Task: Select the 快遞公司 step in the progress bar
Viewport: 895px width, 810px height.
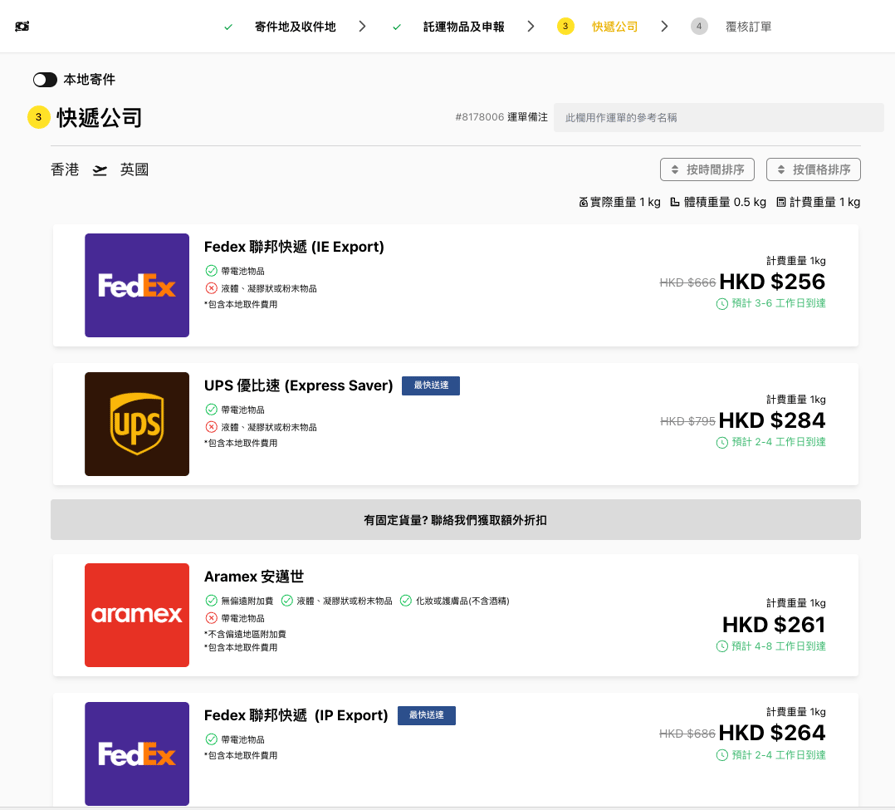Action: click(x=614, y=27)
